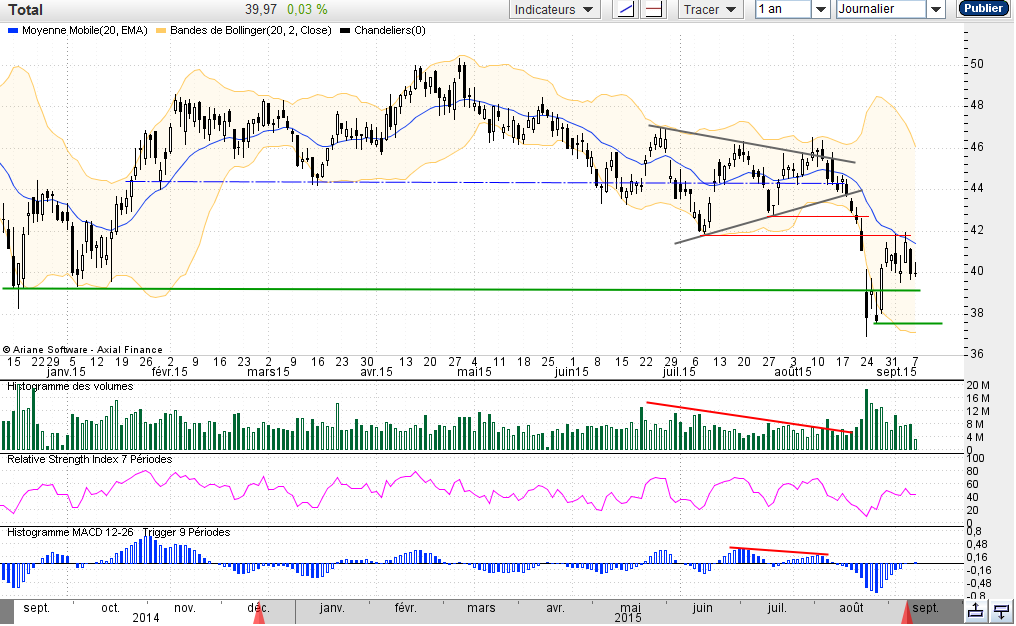Click 'mars' on the bottom timeline bar

pos(481,608)
